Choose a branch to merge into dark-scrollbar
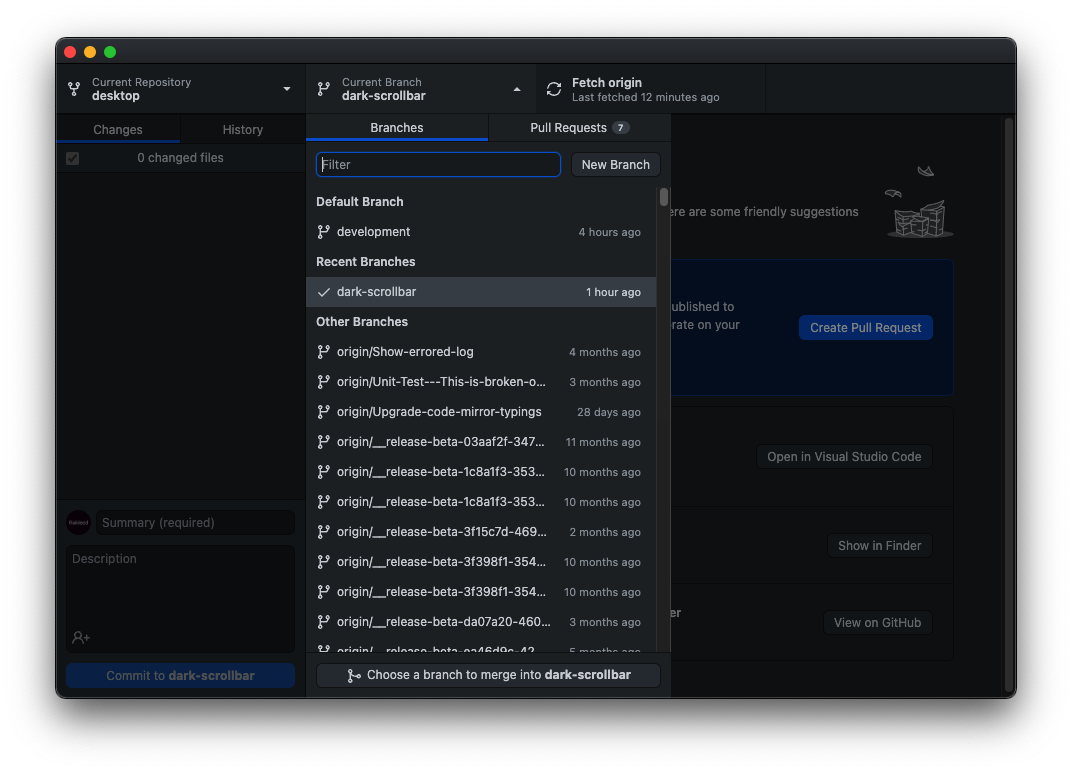The width and height of the screenshot is (1072, 772). (488, 675)
